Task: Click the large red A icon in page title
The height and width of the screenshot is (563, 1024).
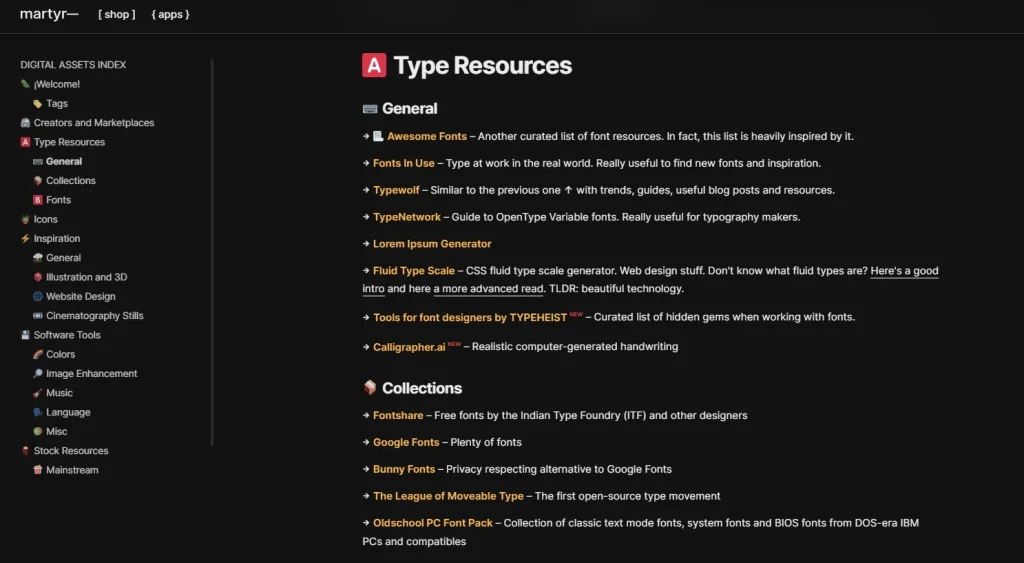Action: click(374, 65)
